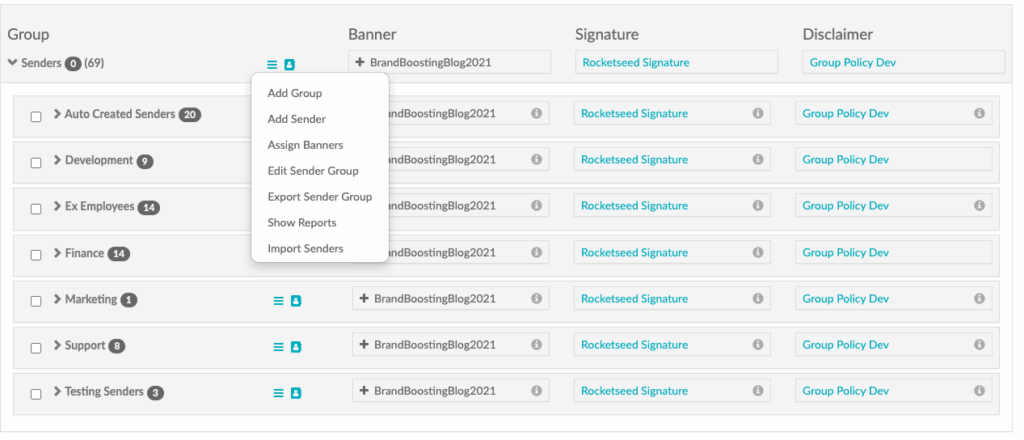Click info icon beside Ex Employees disclaimer

pyautogui.click(x=979, y=206)
